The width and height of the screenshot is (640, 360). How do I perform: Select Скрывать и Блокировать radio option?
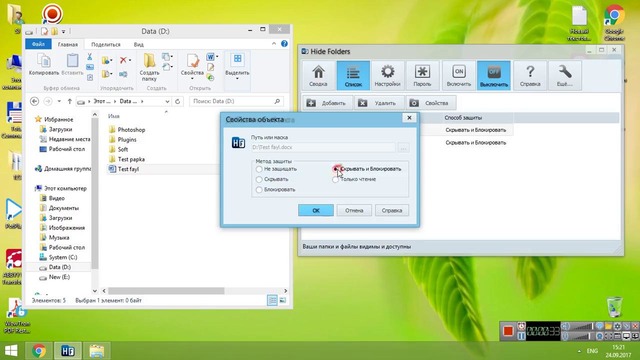[x=336, y=169]
